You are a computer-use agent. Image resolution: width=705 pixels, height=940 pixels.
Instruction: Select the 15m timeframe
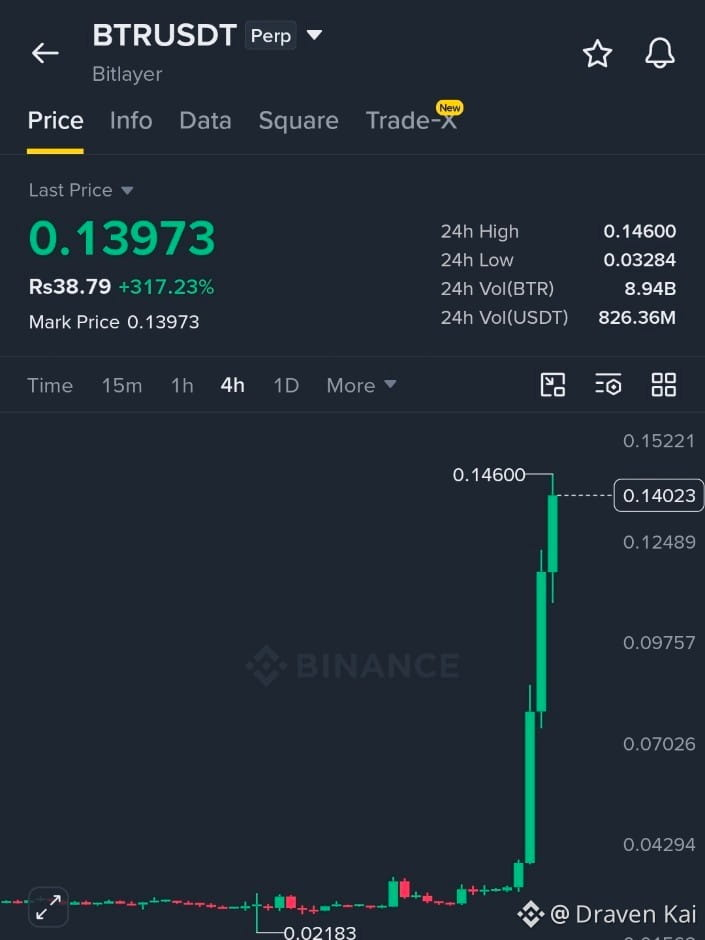click(122, 385)
